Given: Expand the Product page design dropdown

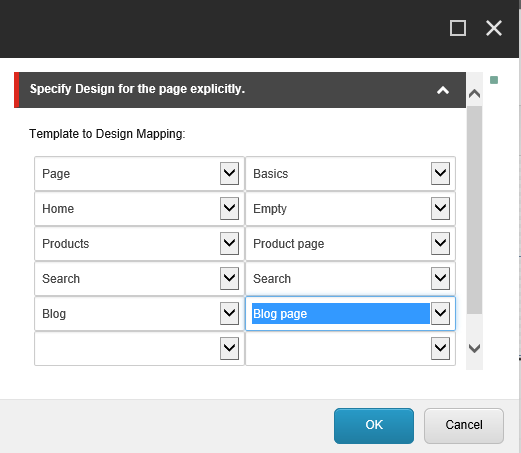Looking at the screenshot, I should (440, 243).
